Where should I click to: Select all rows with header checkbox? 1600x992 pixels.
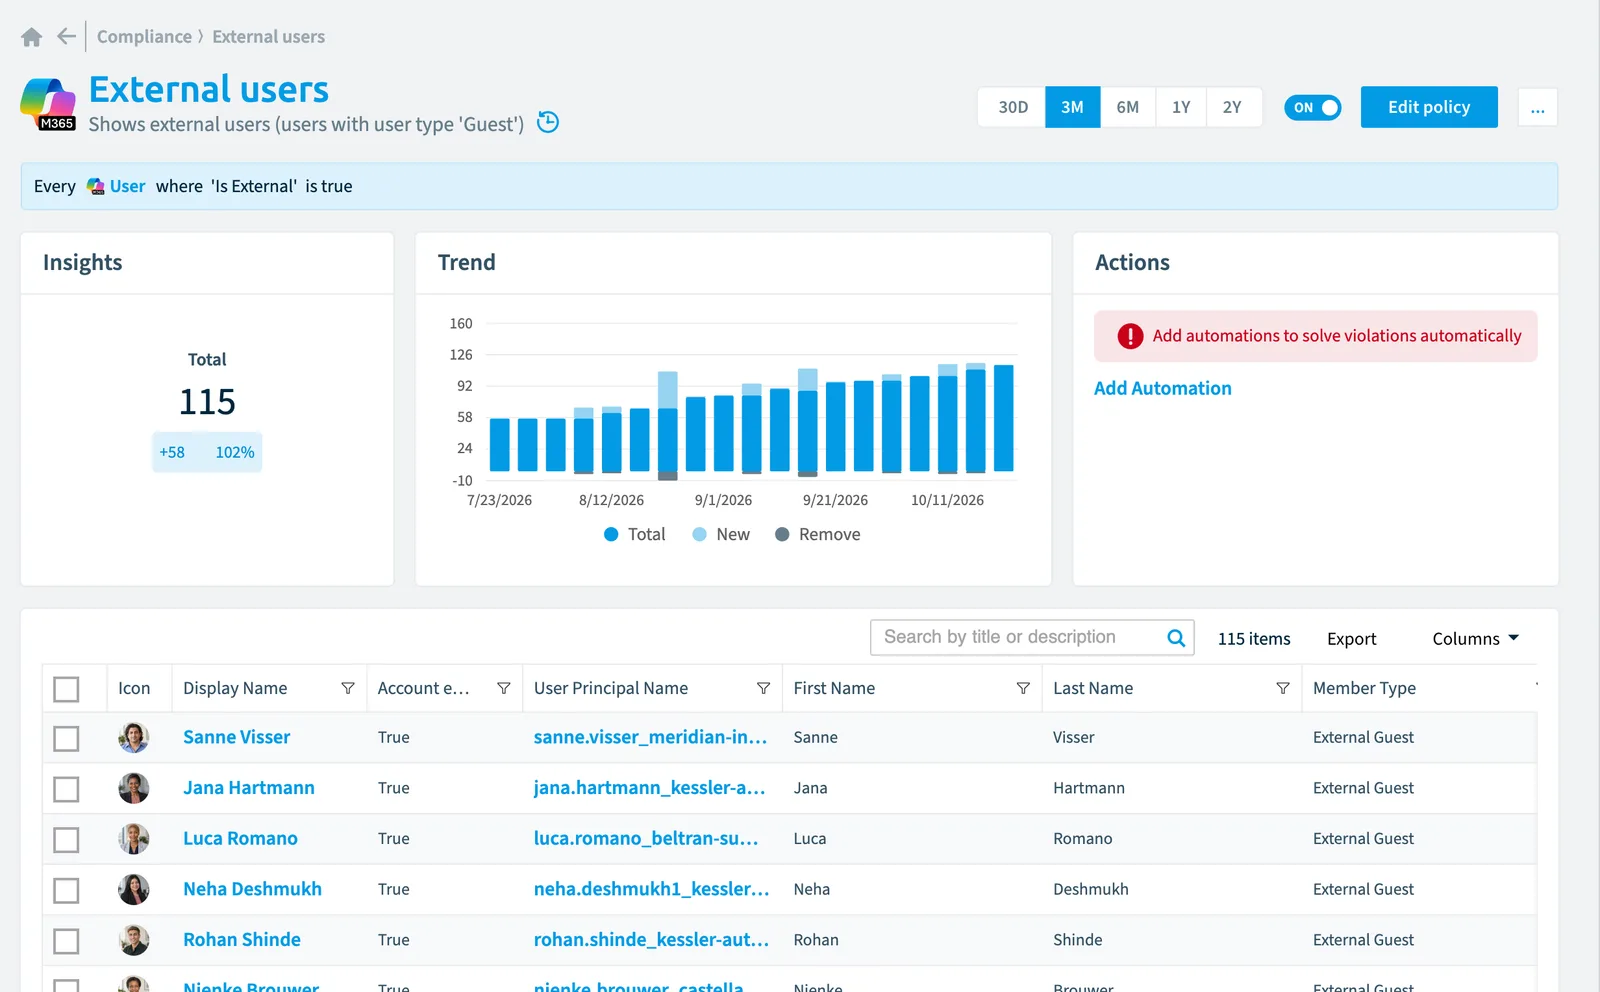[x=66, y=689]
